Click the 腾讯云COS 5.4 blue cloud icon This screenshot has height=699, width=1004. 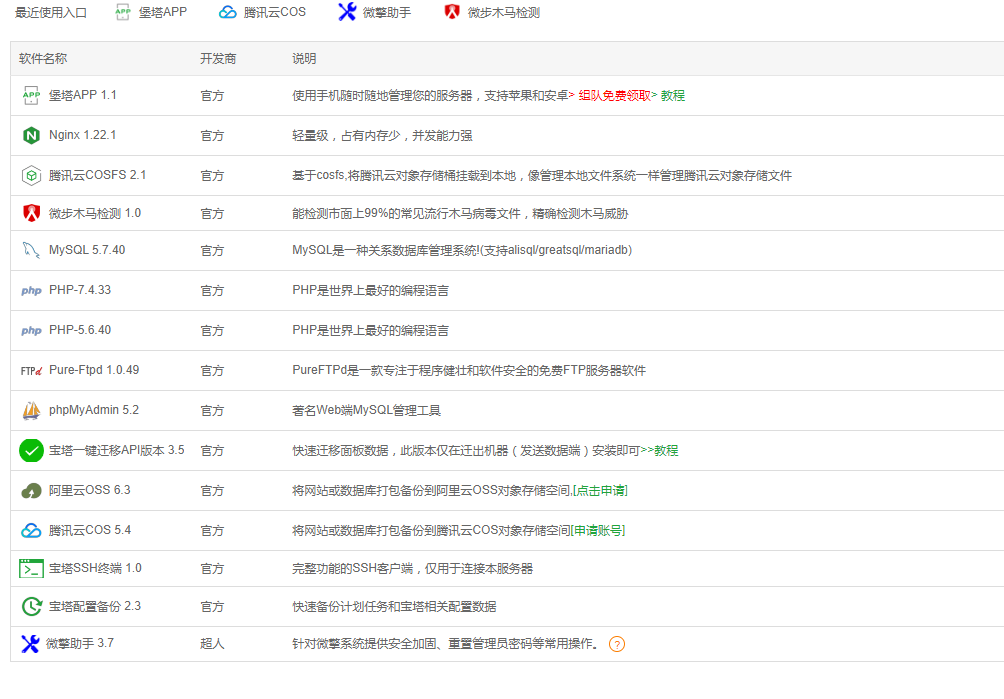[x=31, y=531]
